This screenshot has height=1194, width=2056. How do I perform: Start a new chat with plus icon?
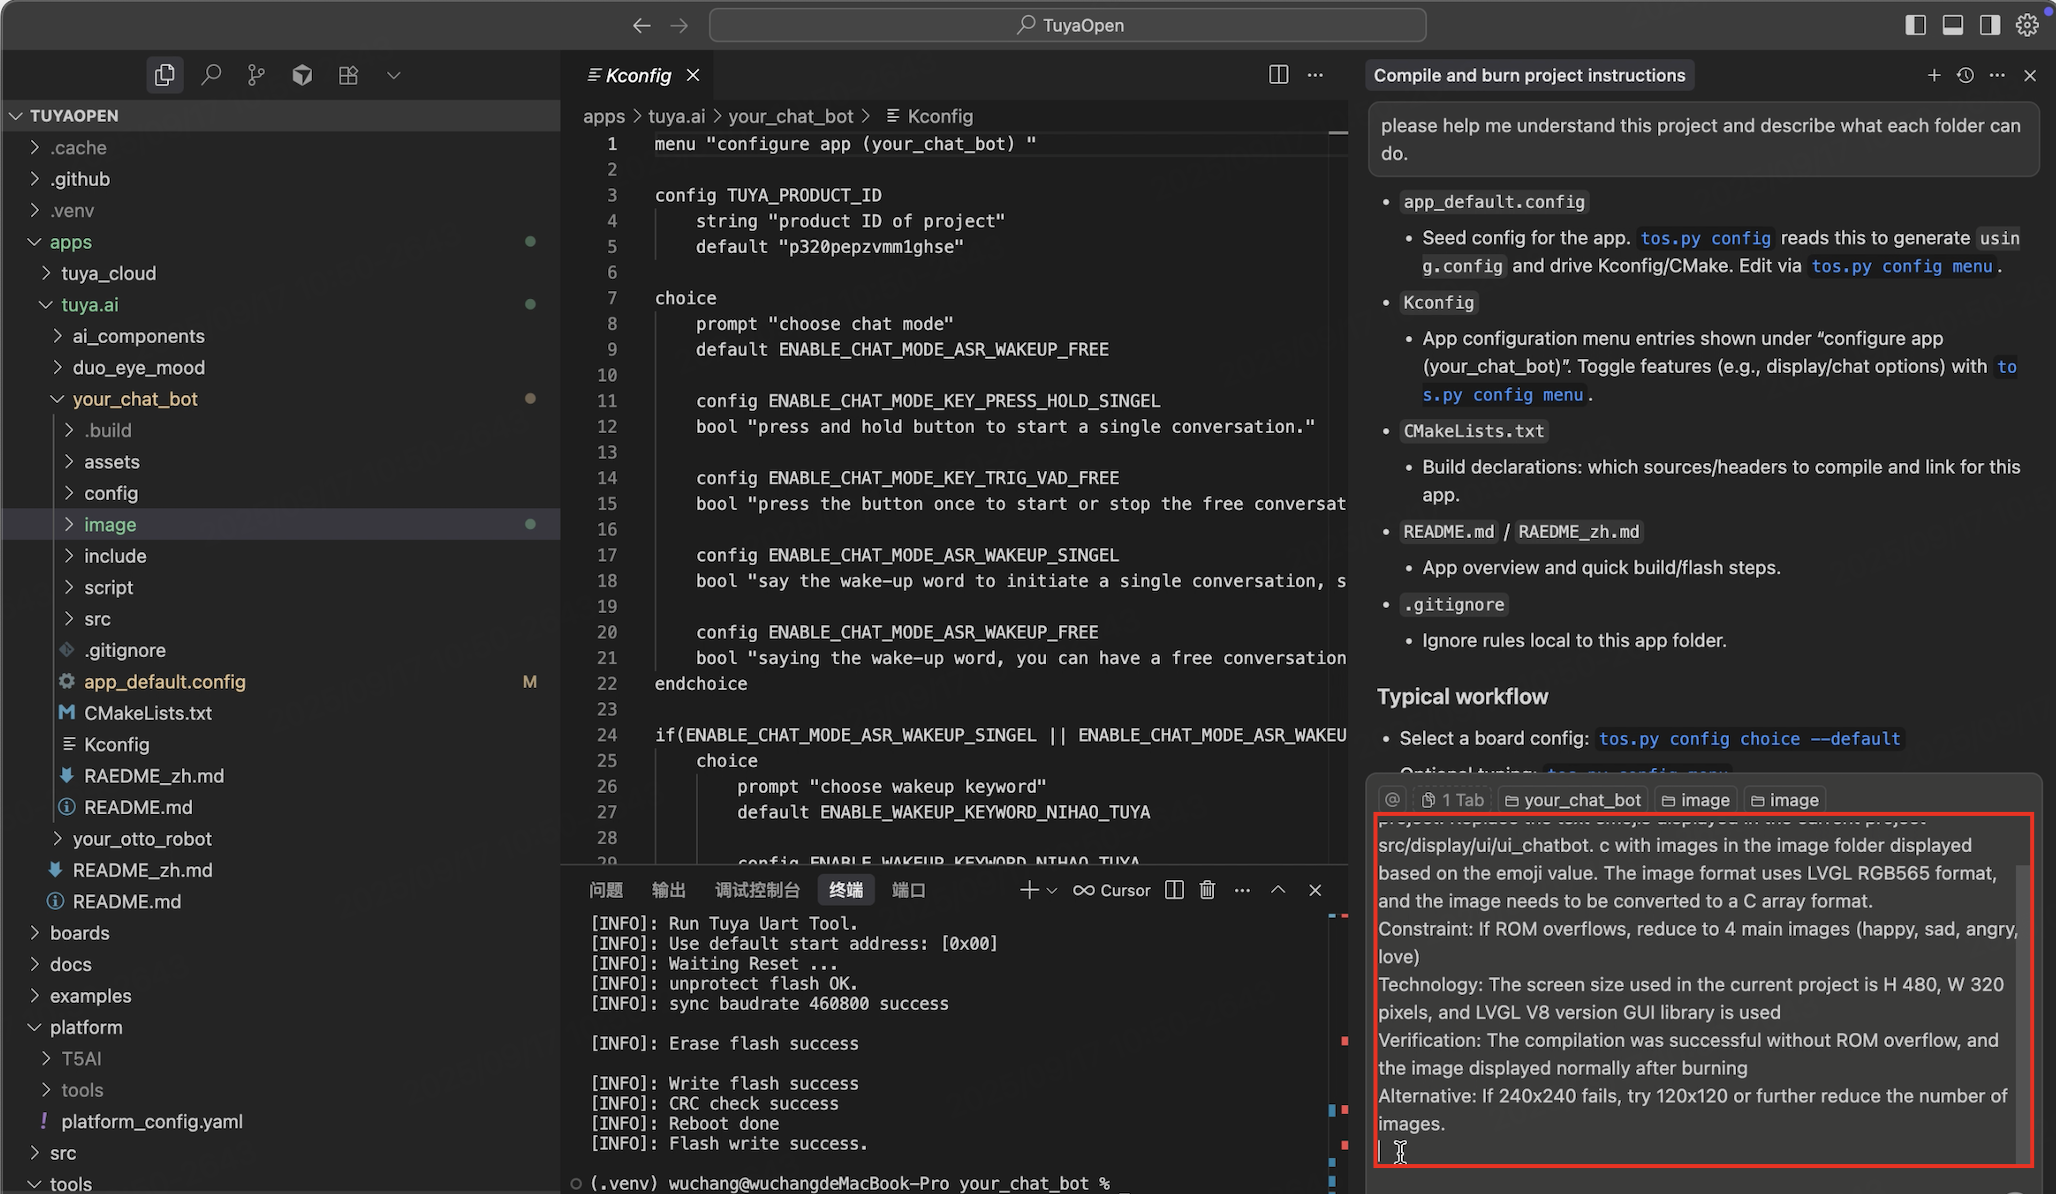(1934, 75)
